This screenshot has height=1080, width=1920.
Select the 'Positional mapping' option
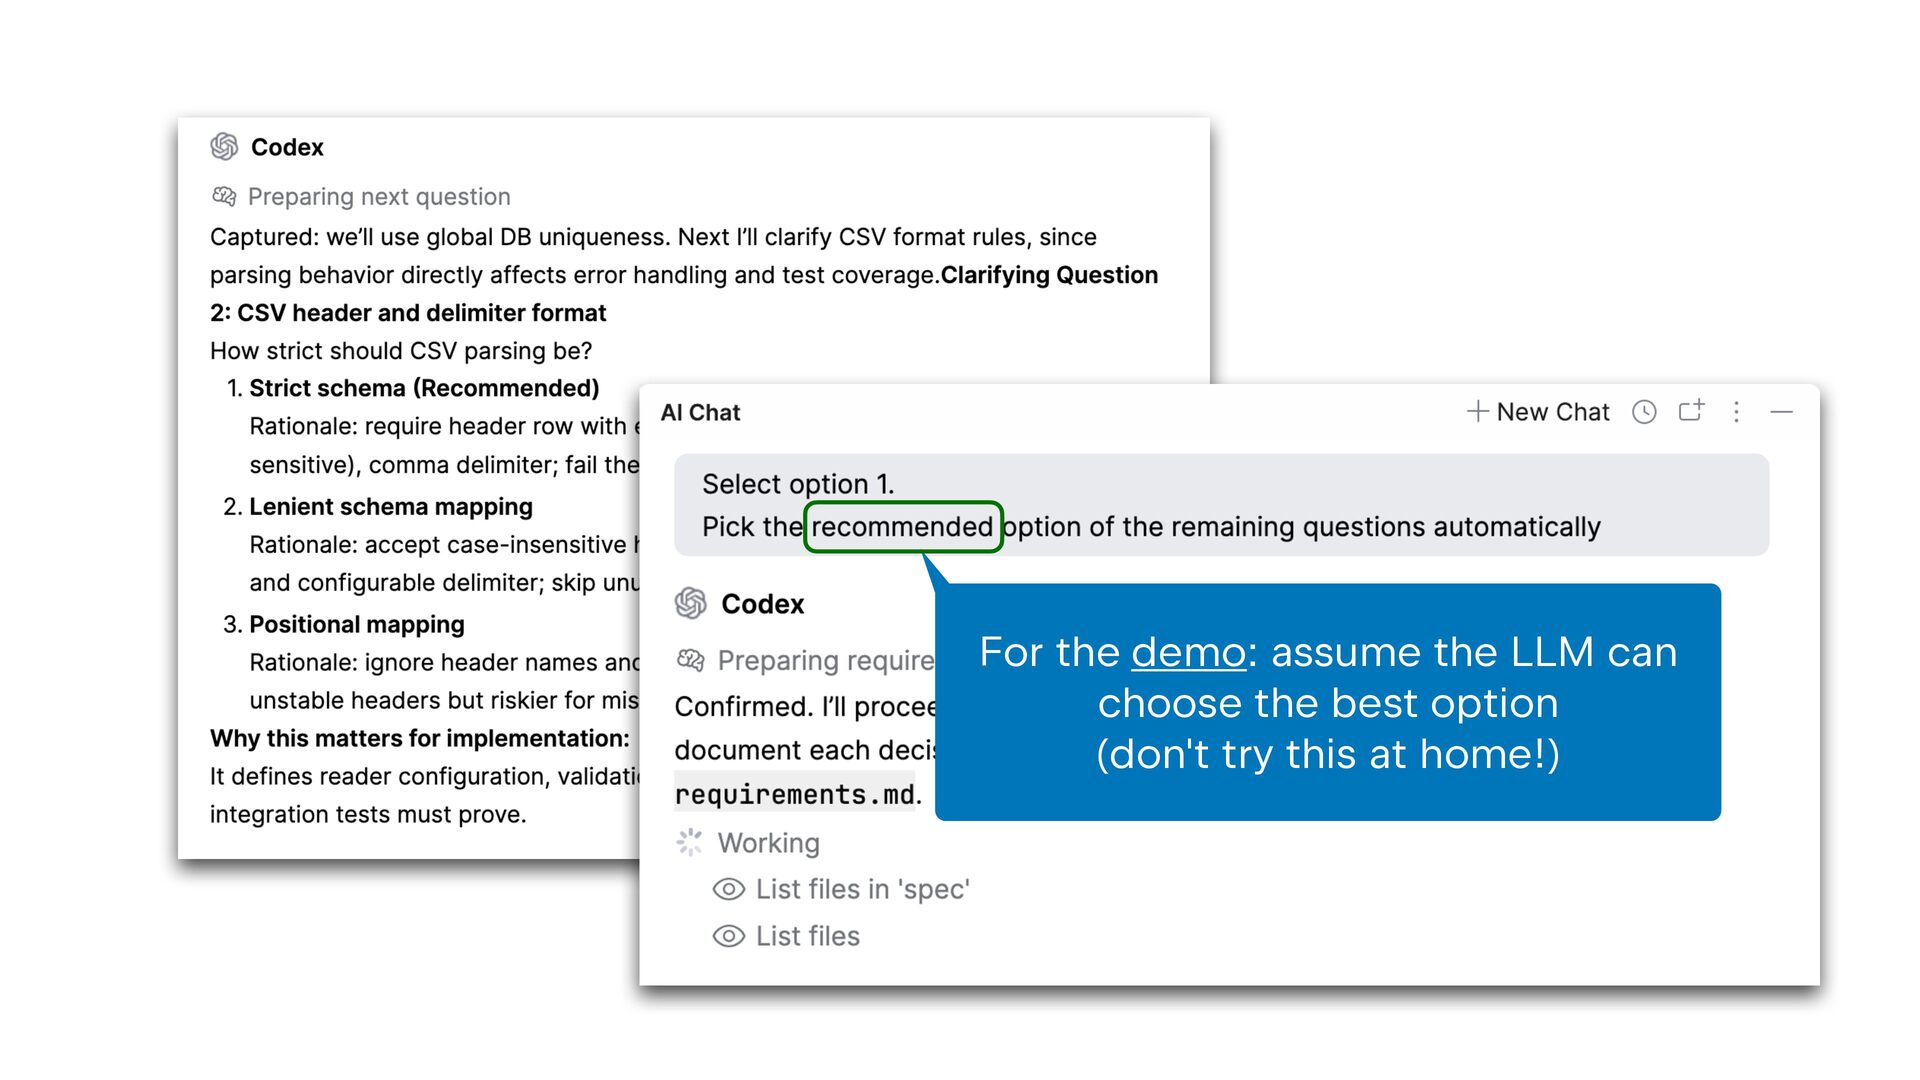(357, 625)
